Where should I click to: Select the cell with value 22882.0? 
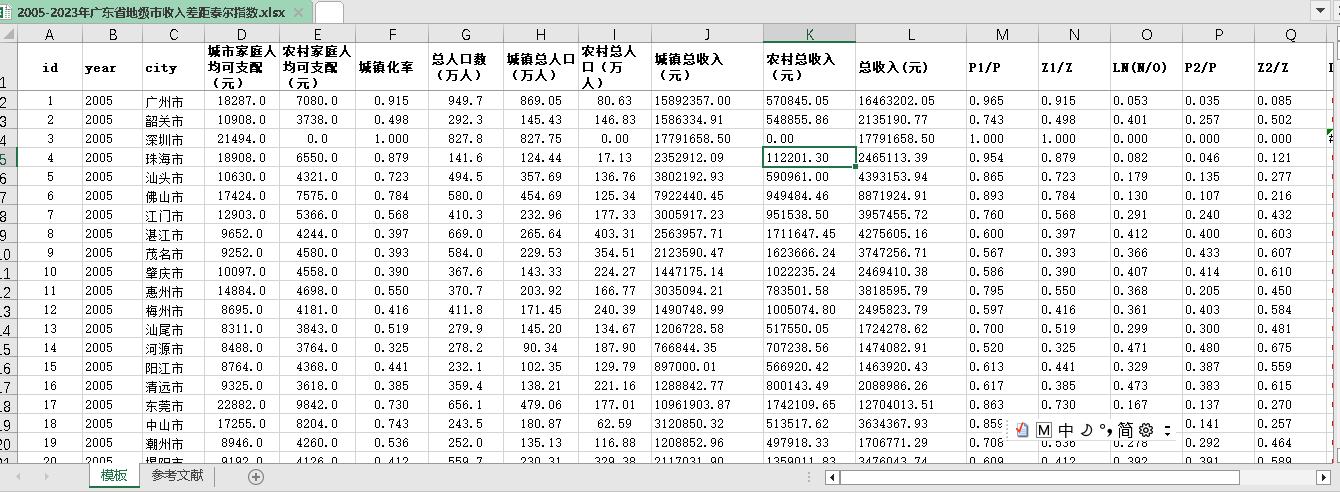coord(242,405)
